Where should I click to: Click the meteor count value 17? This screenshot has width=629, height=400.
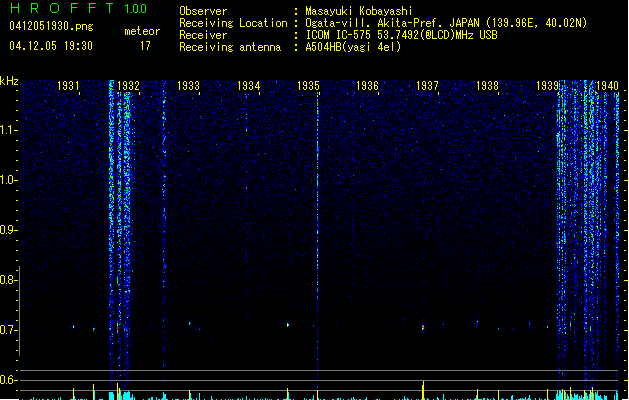coord(145,46)
